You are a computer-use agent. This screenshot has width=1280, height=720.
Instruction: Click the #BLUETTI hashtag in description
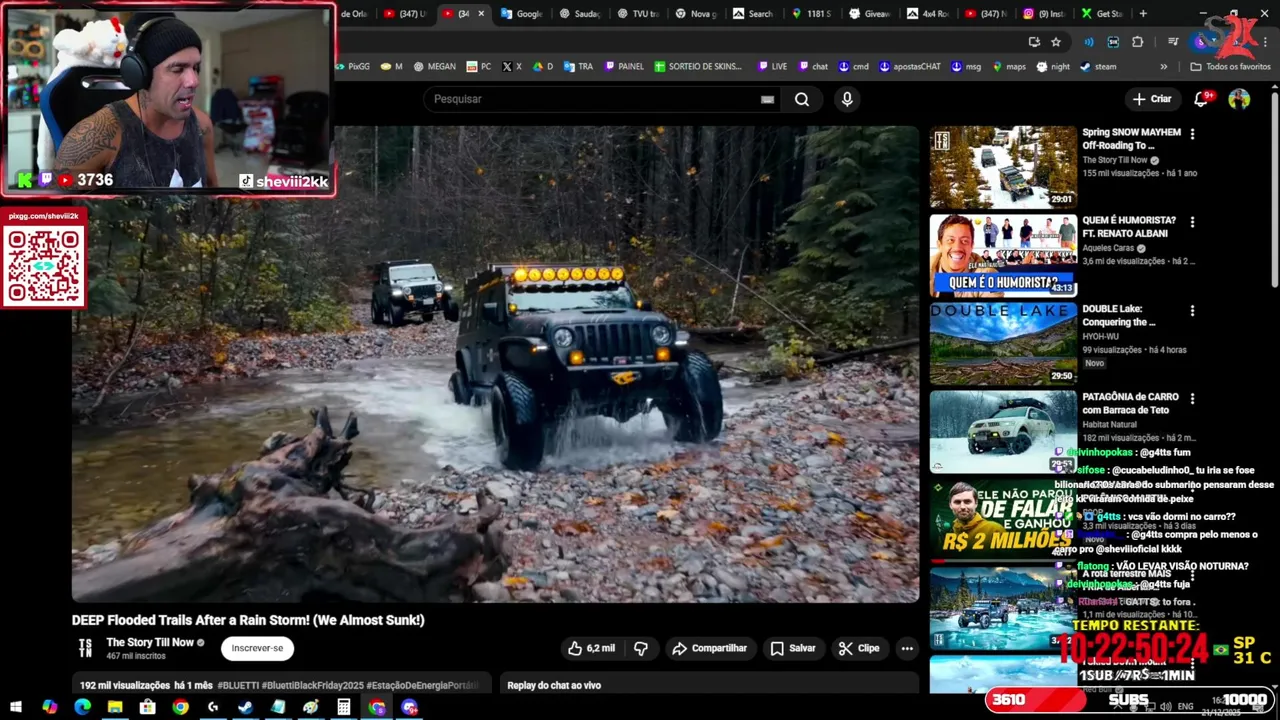click(x=238, y=686)
